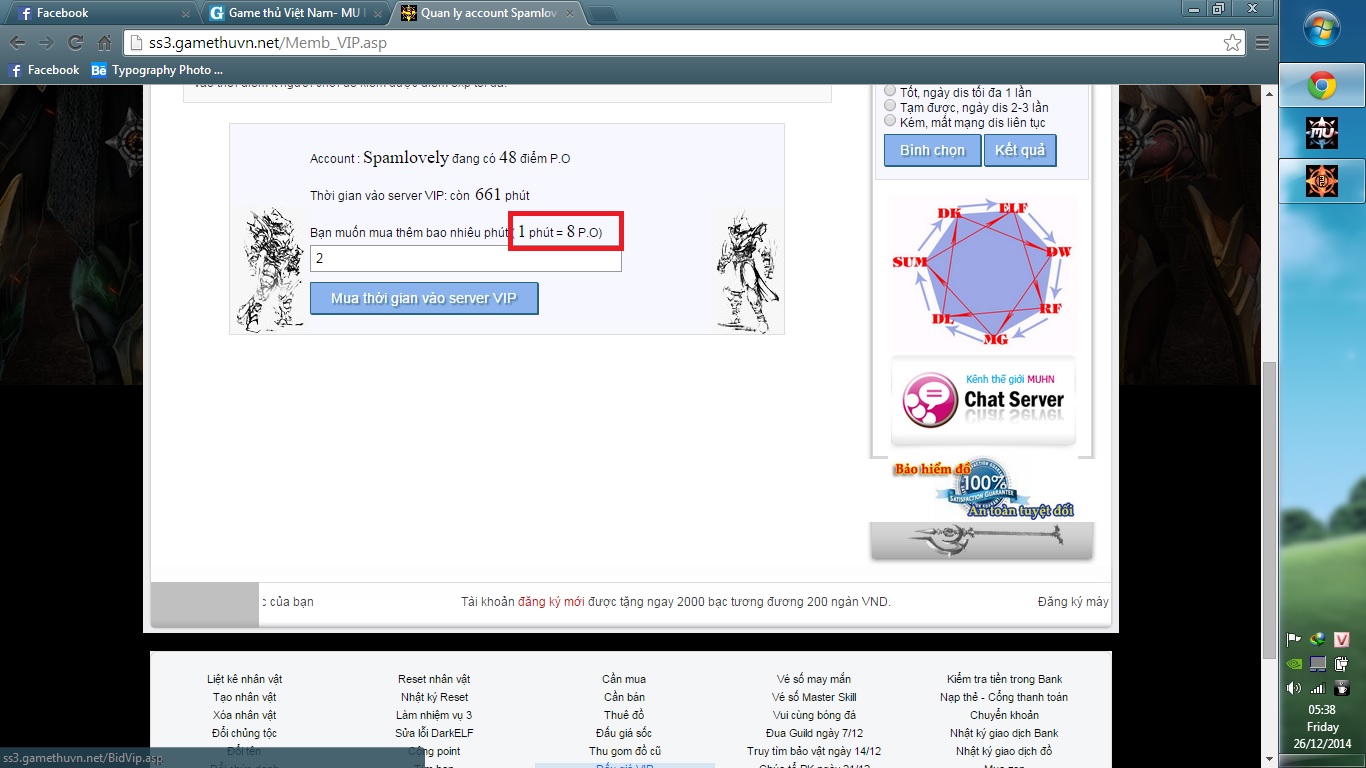Open the Typography Photo bookmark
Image resolution: width=1366 pixels, height=768 pixels.
click(157, 70)
